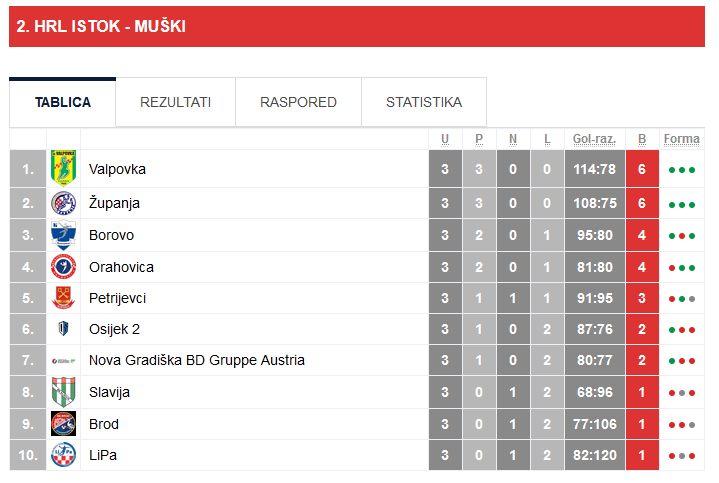719x483 pixels.
Task: Select the TABLICA tab
Action: pos(63,102)
